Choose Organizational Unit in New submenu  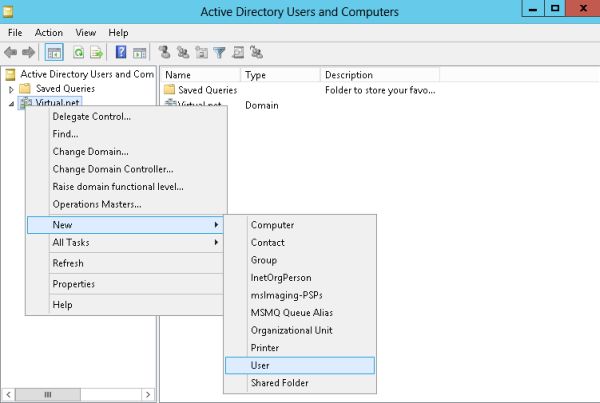click(291, 330)
